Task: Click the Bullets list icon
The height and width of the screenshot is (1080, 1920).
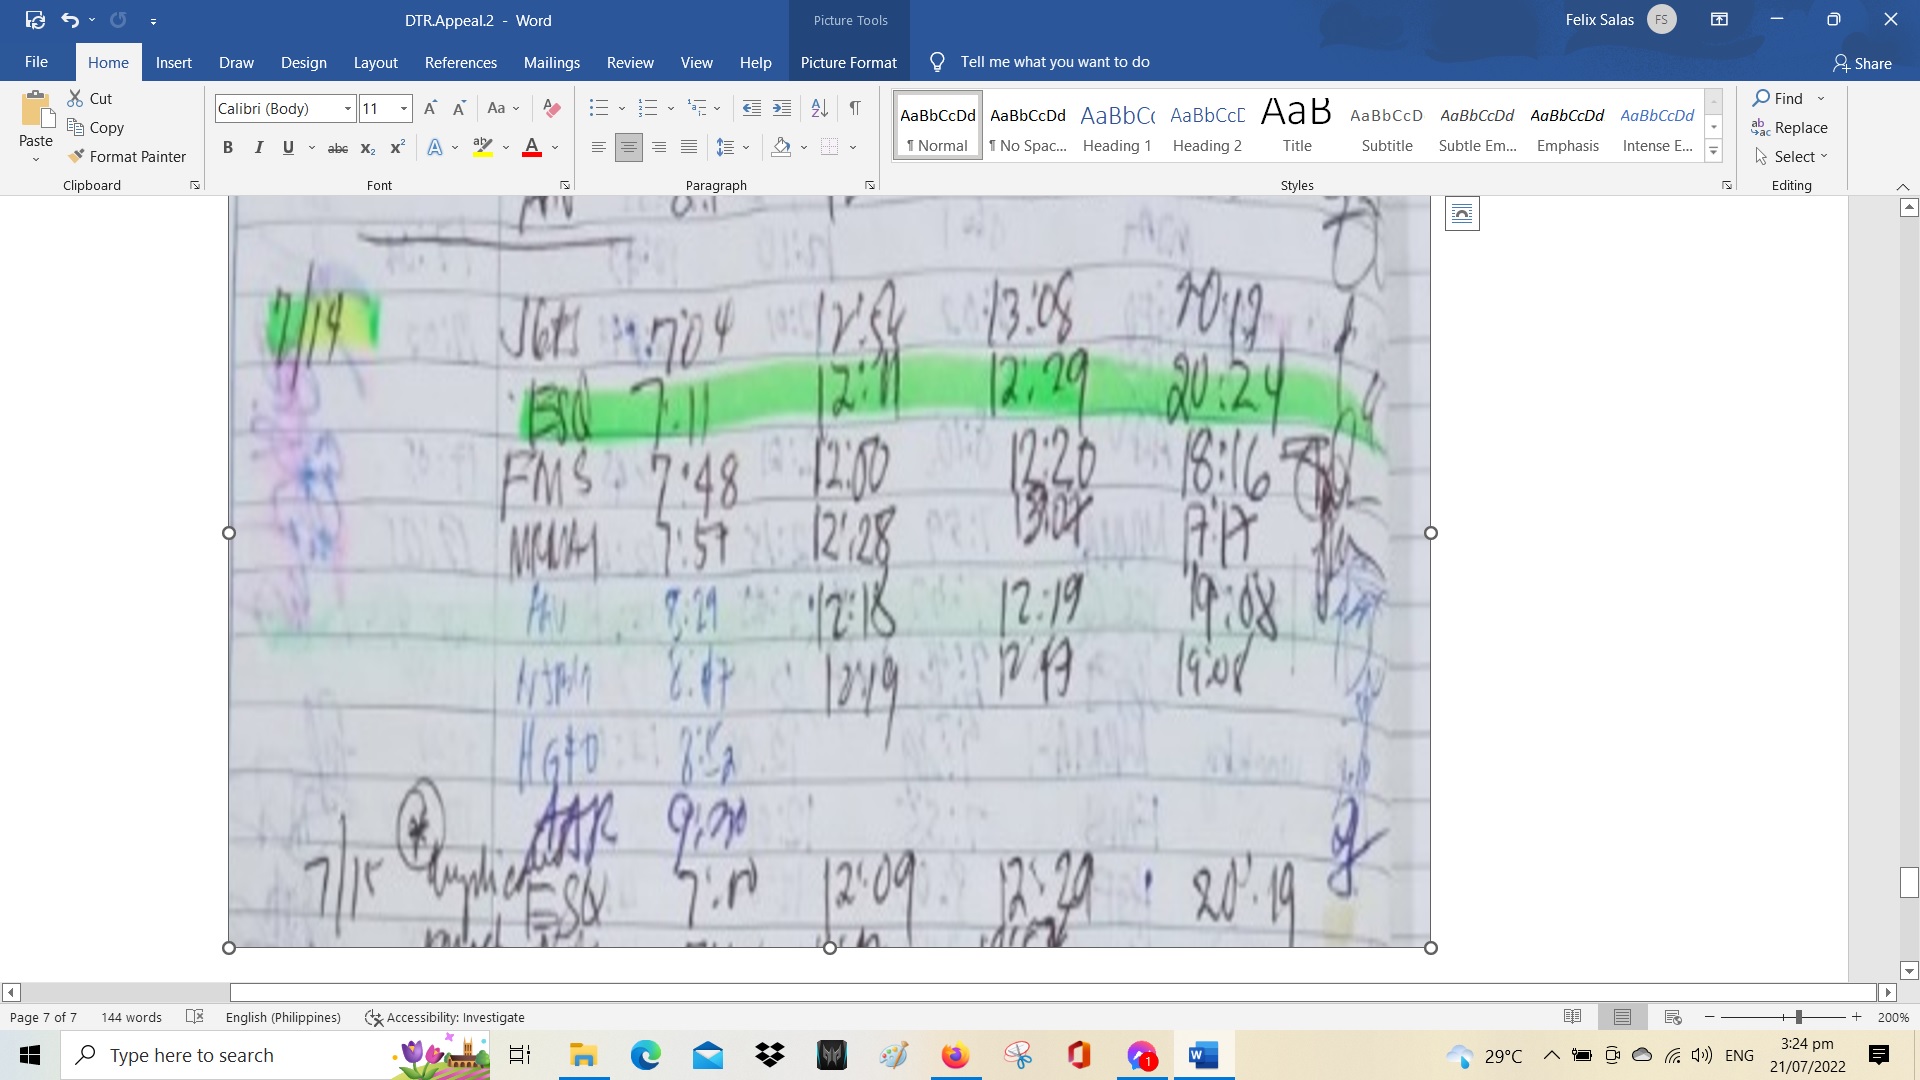Action: click(x=598, y=108)
